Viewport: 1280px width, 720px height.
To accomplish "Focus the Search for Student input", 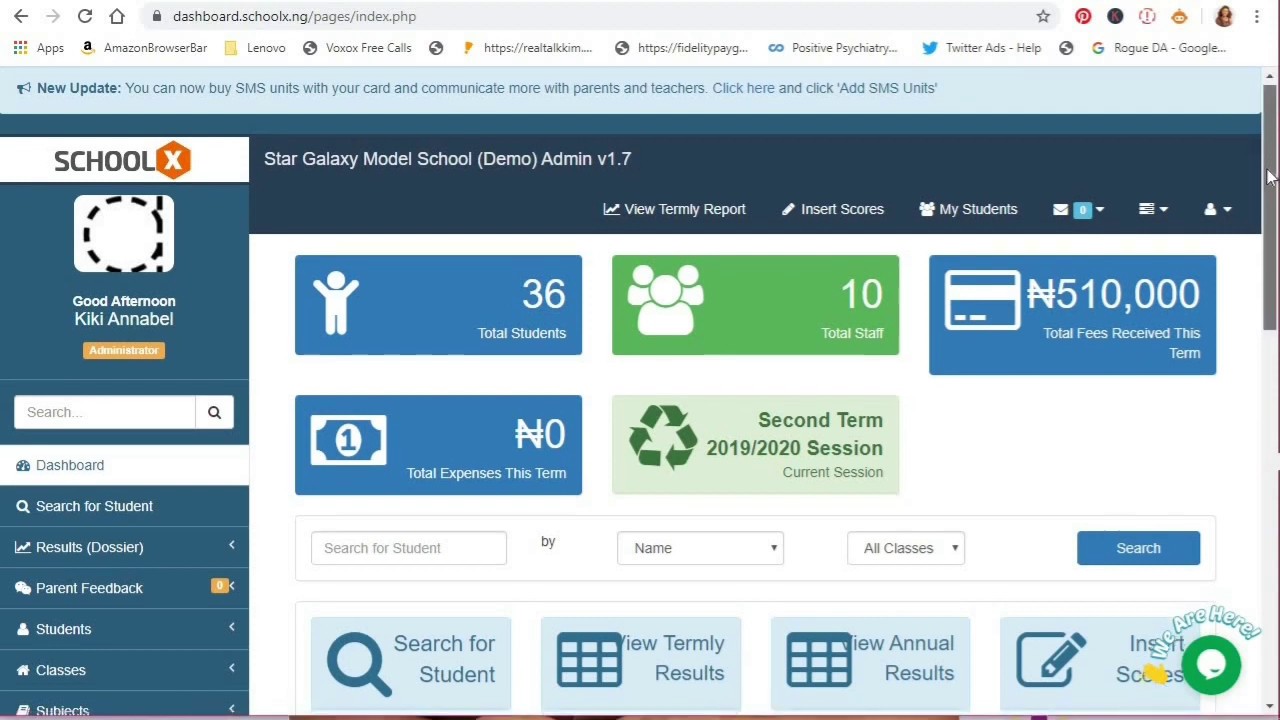I will coord(409,548).
